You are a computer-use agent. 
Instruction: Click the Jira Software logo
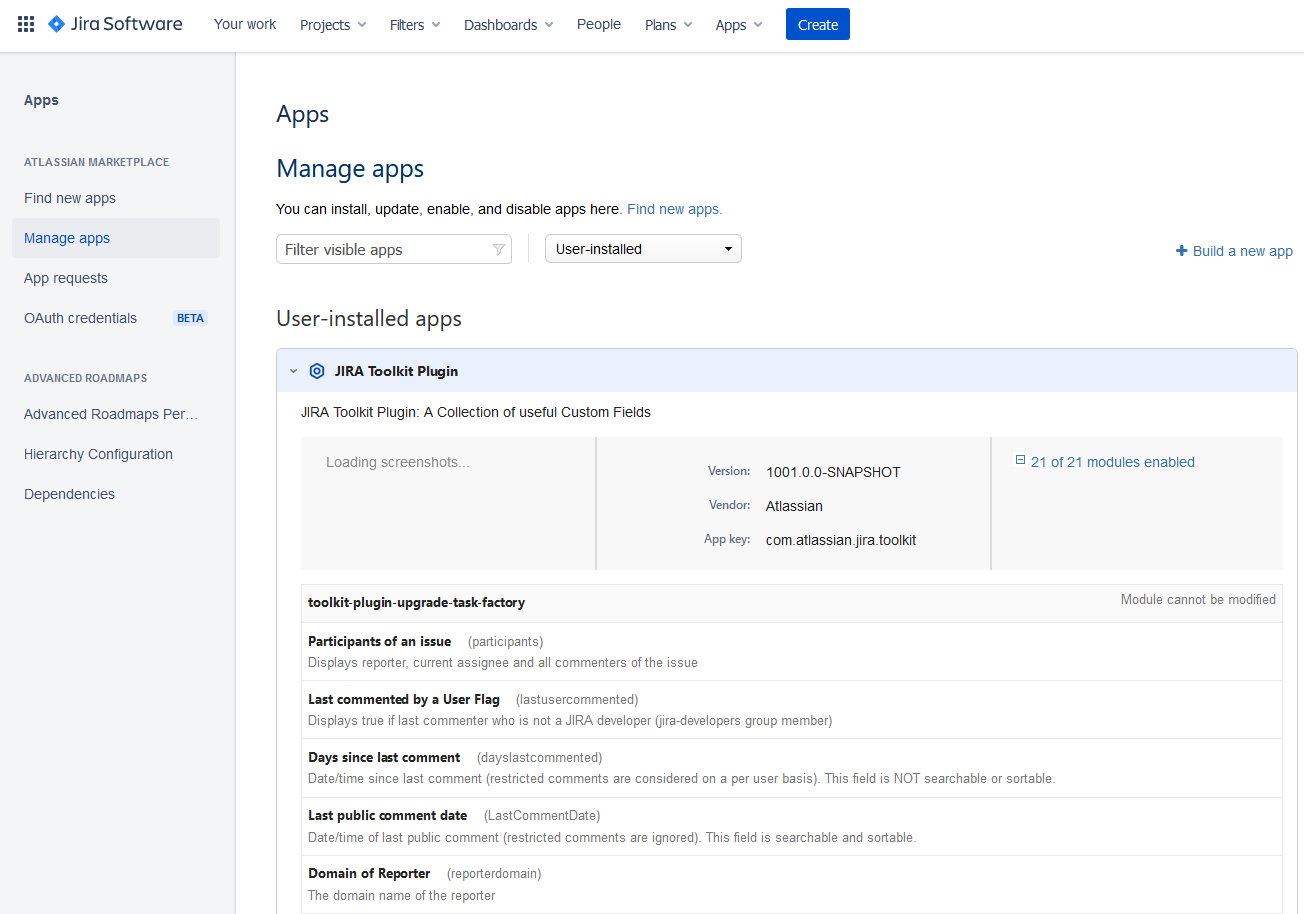click(x=115, y=24)
